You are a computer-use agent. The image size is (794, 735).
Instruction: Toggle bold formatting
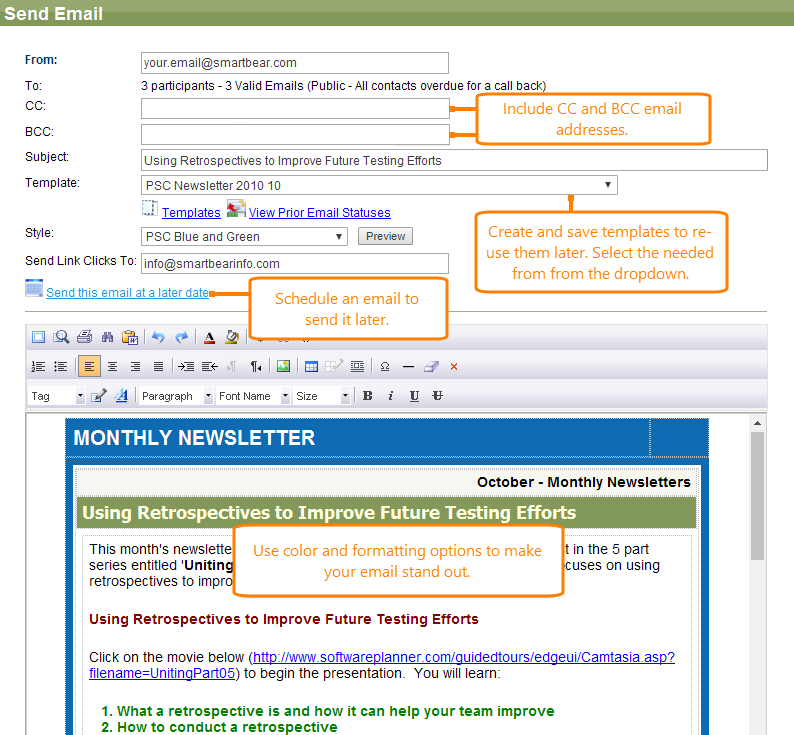point(367,396)
